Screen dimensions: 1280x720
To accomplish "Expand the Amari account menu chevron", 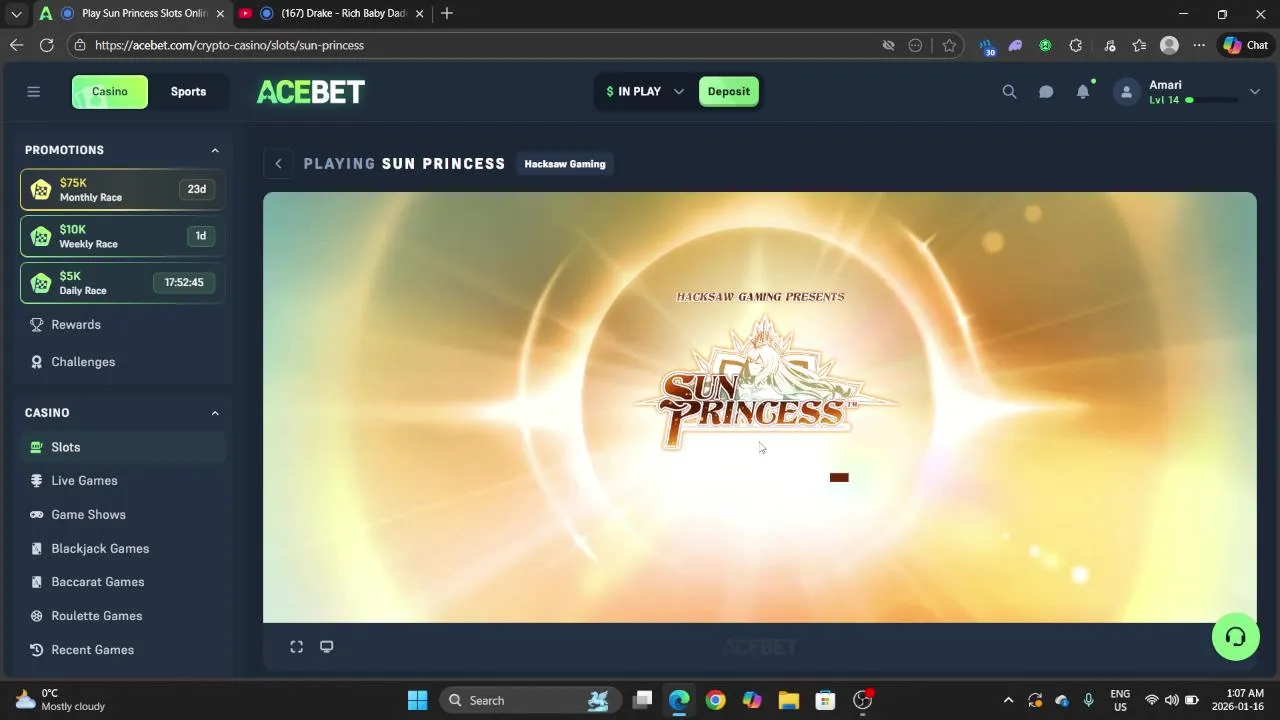I will (x=1254, y=92).
